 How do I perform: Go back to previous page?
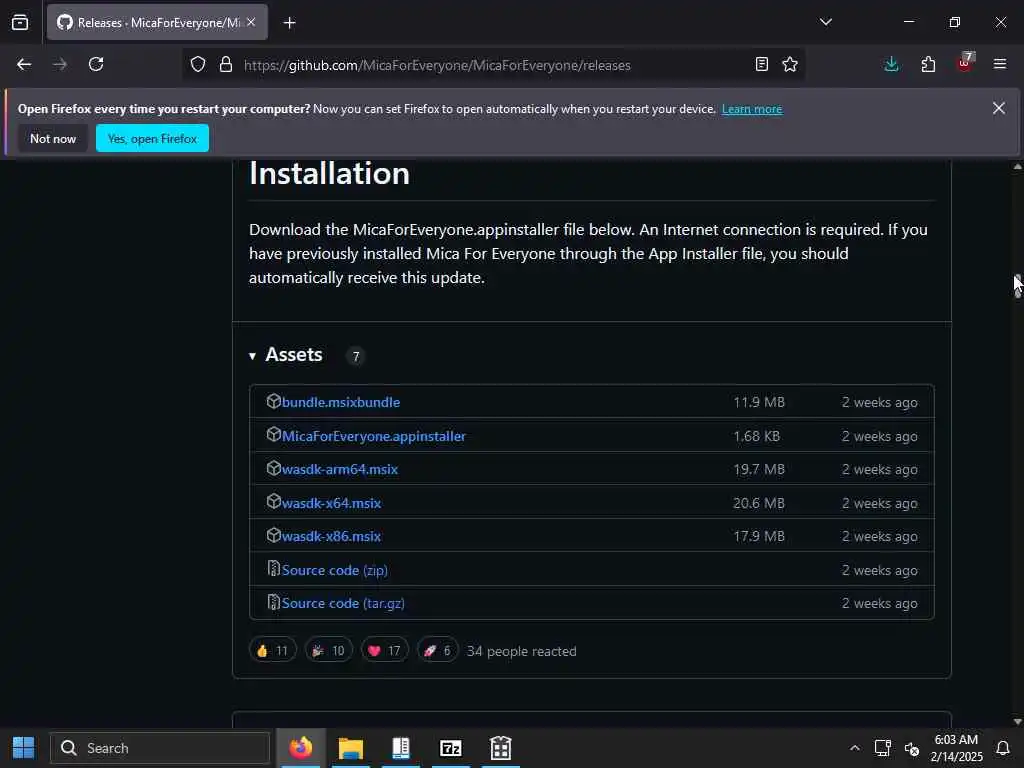(x=24, y=64)
